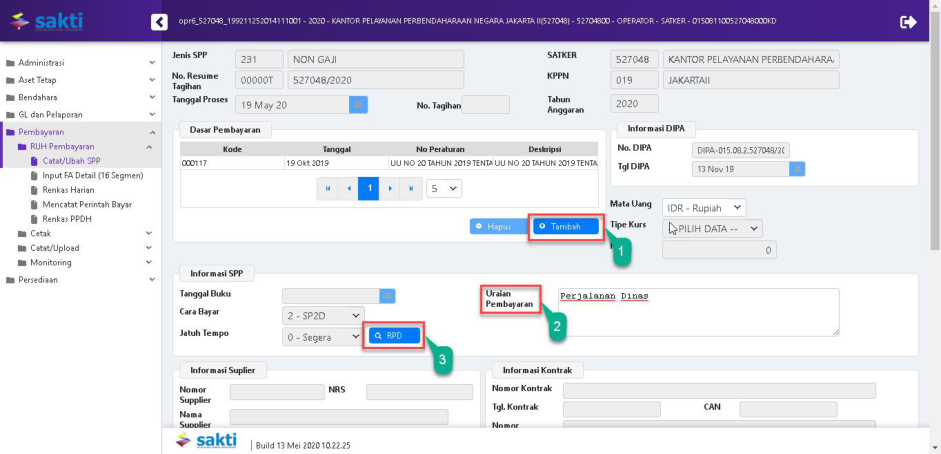Open calendar picker for Tgl DIPA
This screenshot has width=941, height=454.
(x=797, y=169)
